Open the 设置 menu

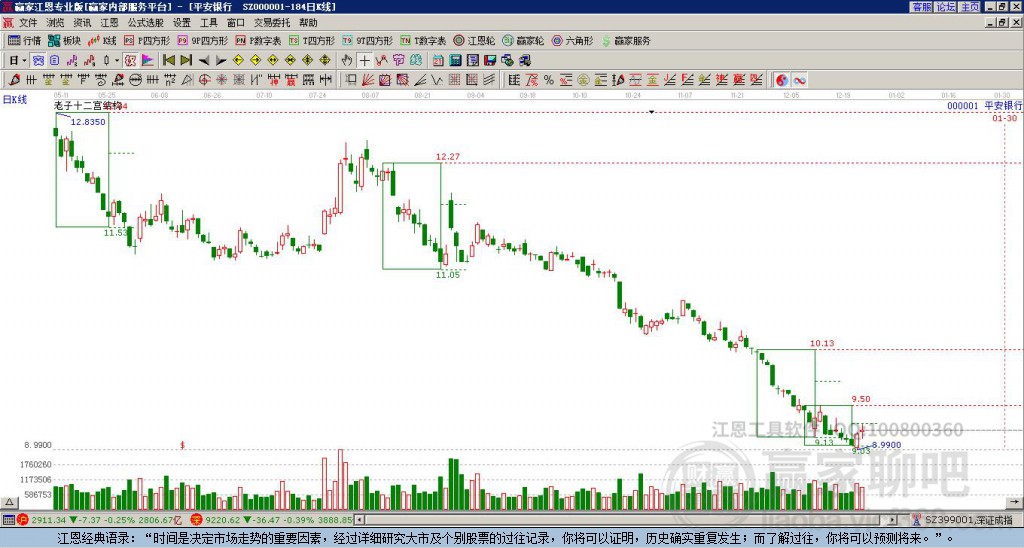[182, 23]
